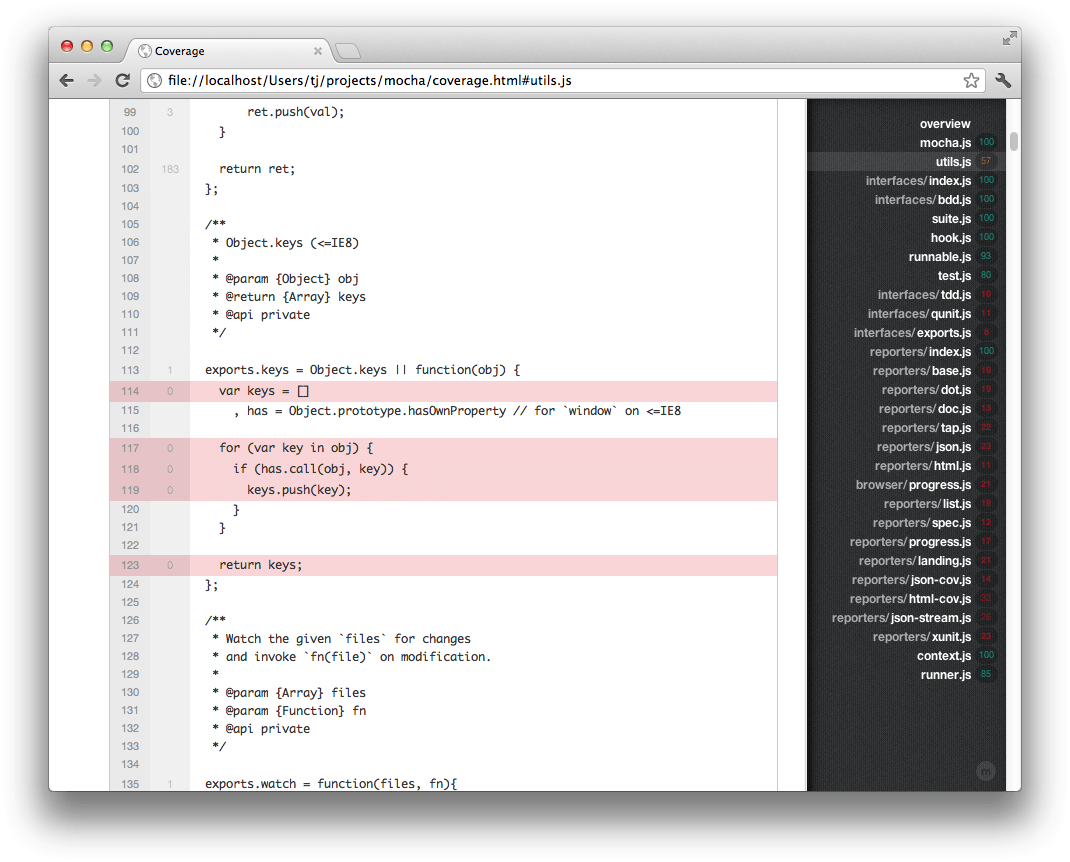Open reporters/base.js coverage
Screen dimensions: 1070x862
(x=921, y=371)
